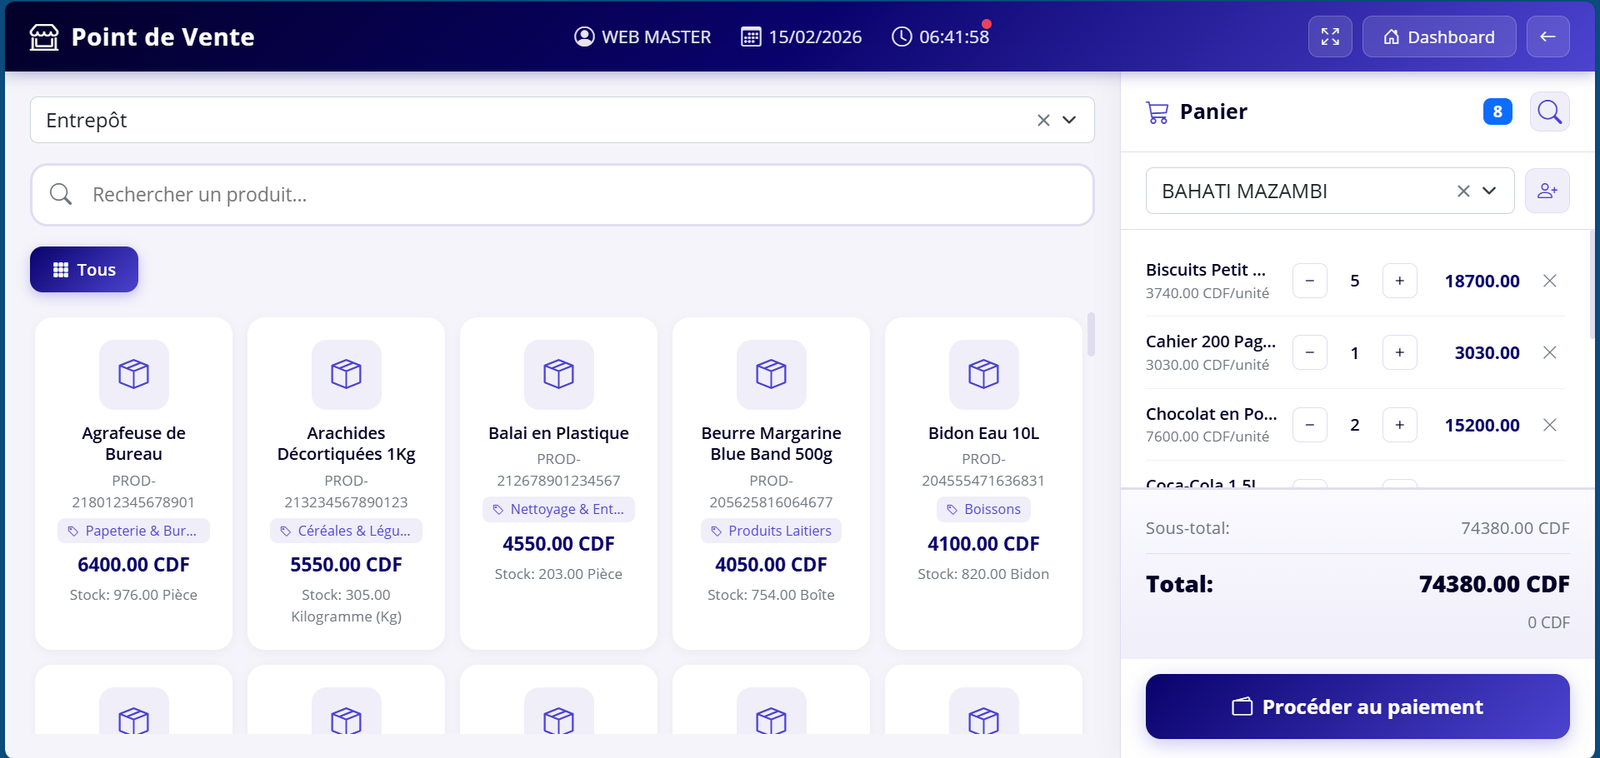Open the customer dropdown chevron

pos(1489,191)
